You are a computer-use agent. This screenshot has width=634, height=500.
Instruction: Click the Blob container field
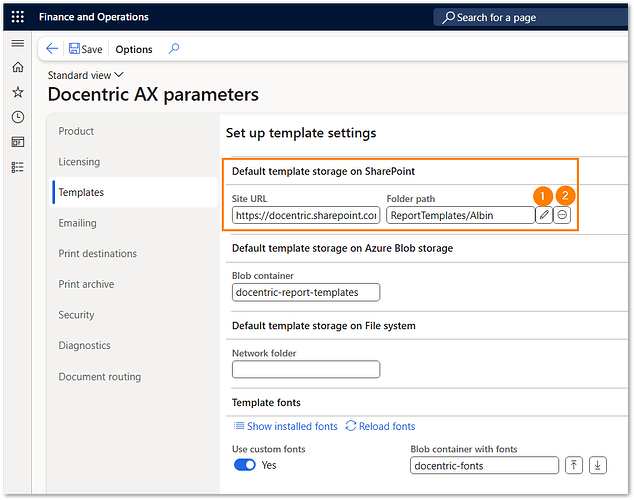[306, 292]
